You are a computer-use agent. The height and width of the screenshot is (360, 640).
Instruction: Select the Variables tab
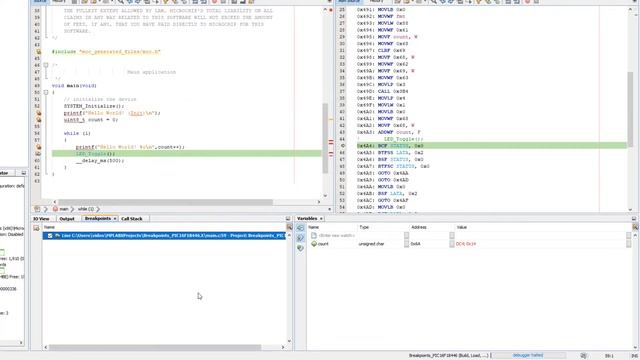tap(307, 218)
